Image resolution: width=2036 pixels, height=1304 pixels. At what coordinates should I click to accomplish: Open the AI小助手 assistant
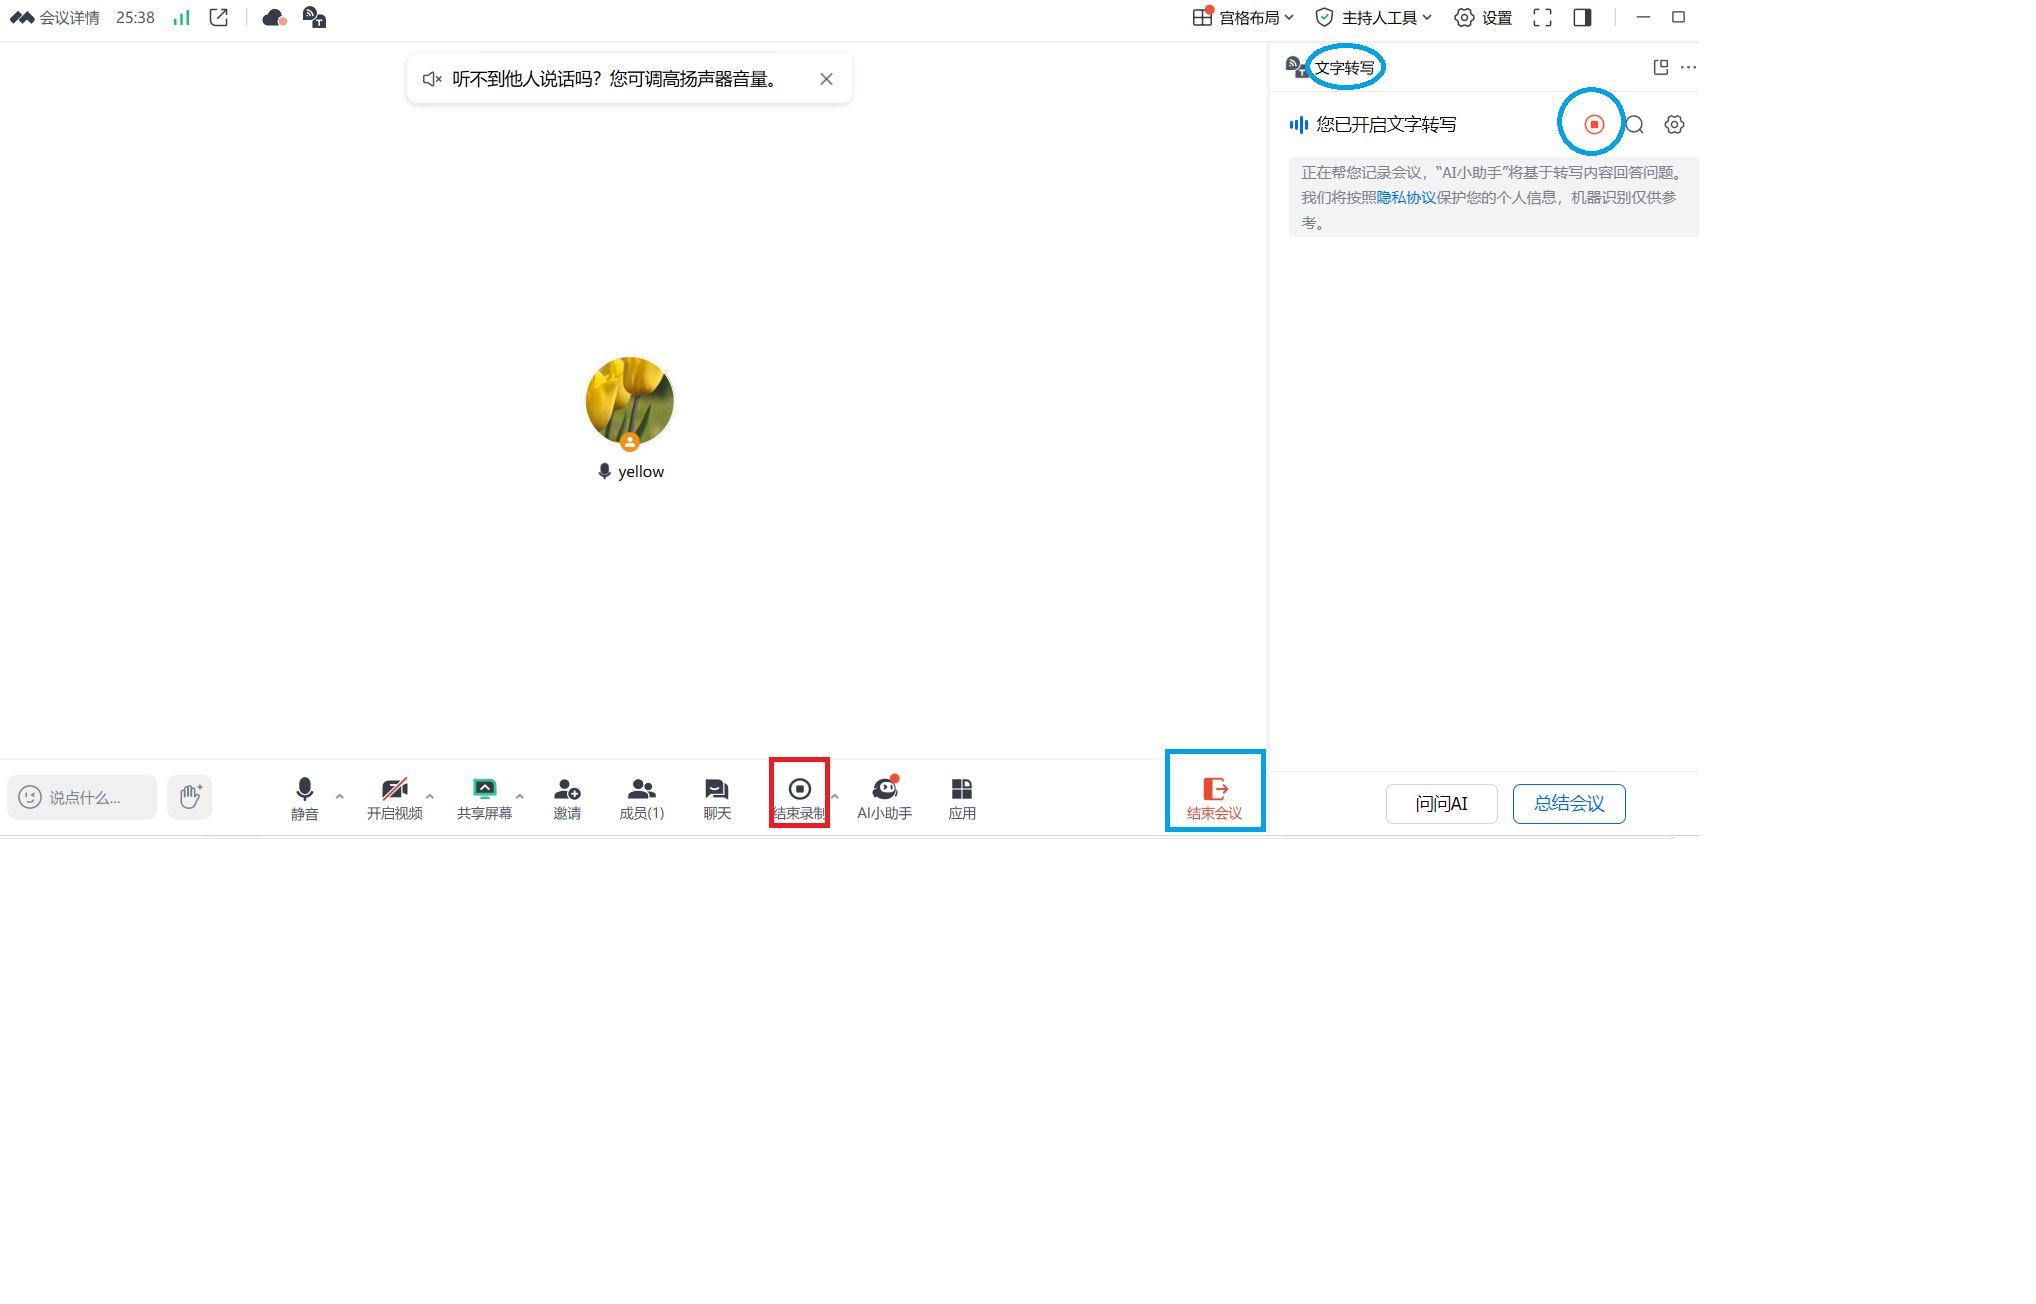pyautogui.click(x=884, y=798)
